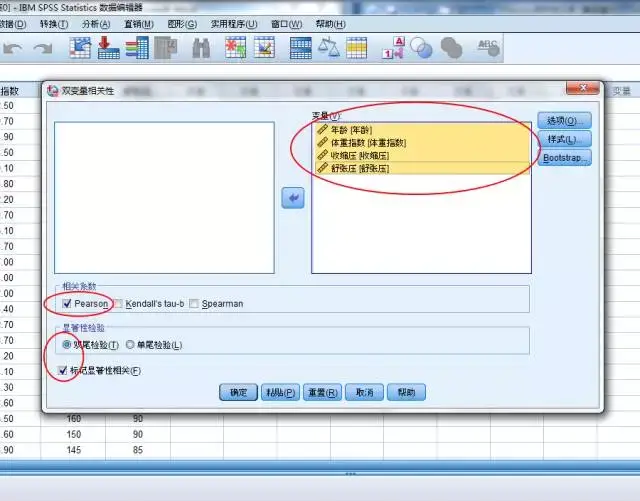
Task: Click the Use Variable Sets circles icon
Action: coord(421,48)
